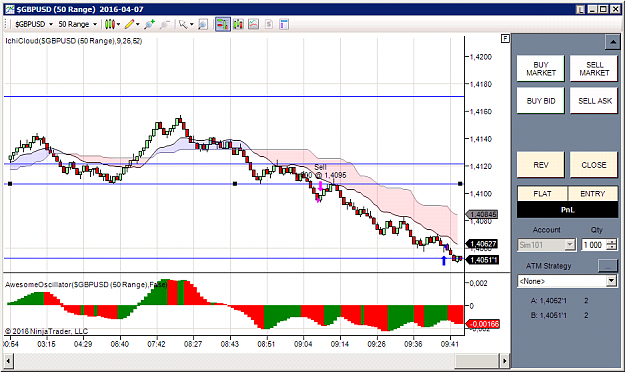625x374 pixels.
Task: Click SELL MARKET button
Action: pos(594,69)
